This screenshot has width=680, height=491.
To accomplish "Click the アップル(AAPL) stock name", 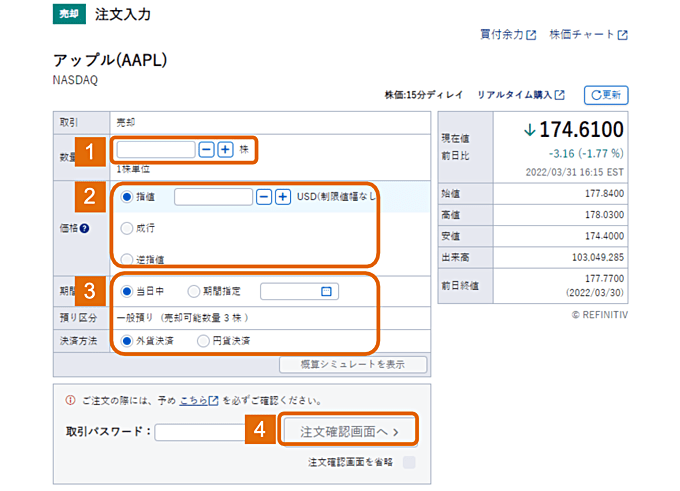I will click(x=110, y=60).
